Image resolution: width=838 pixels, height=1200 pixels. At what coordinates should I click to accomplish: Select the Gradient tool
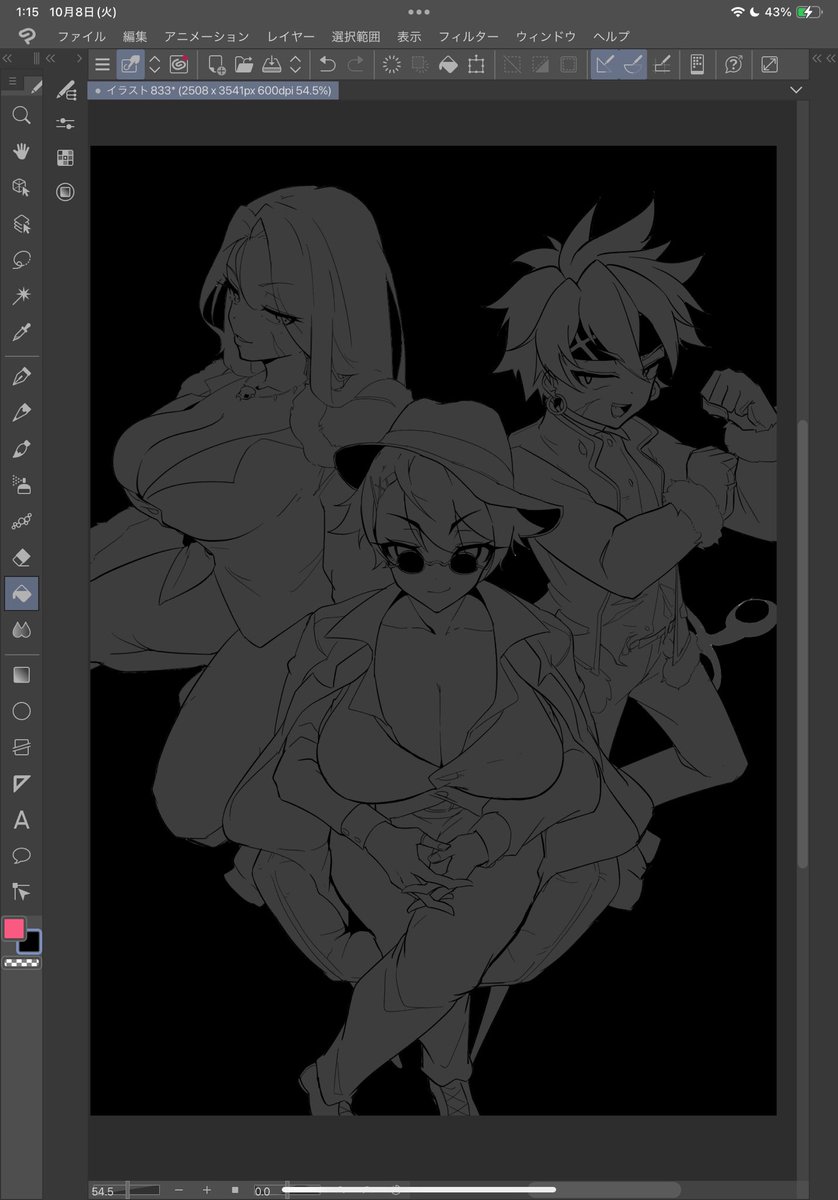21,675
